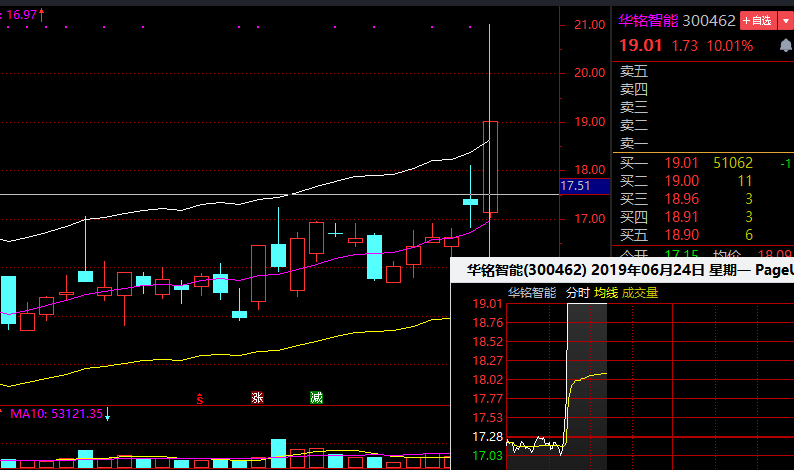794x470 pixels.
Task: Click the green 17.03 price on popup axis
Action: click(487, 456)
